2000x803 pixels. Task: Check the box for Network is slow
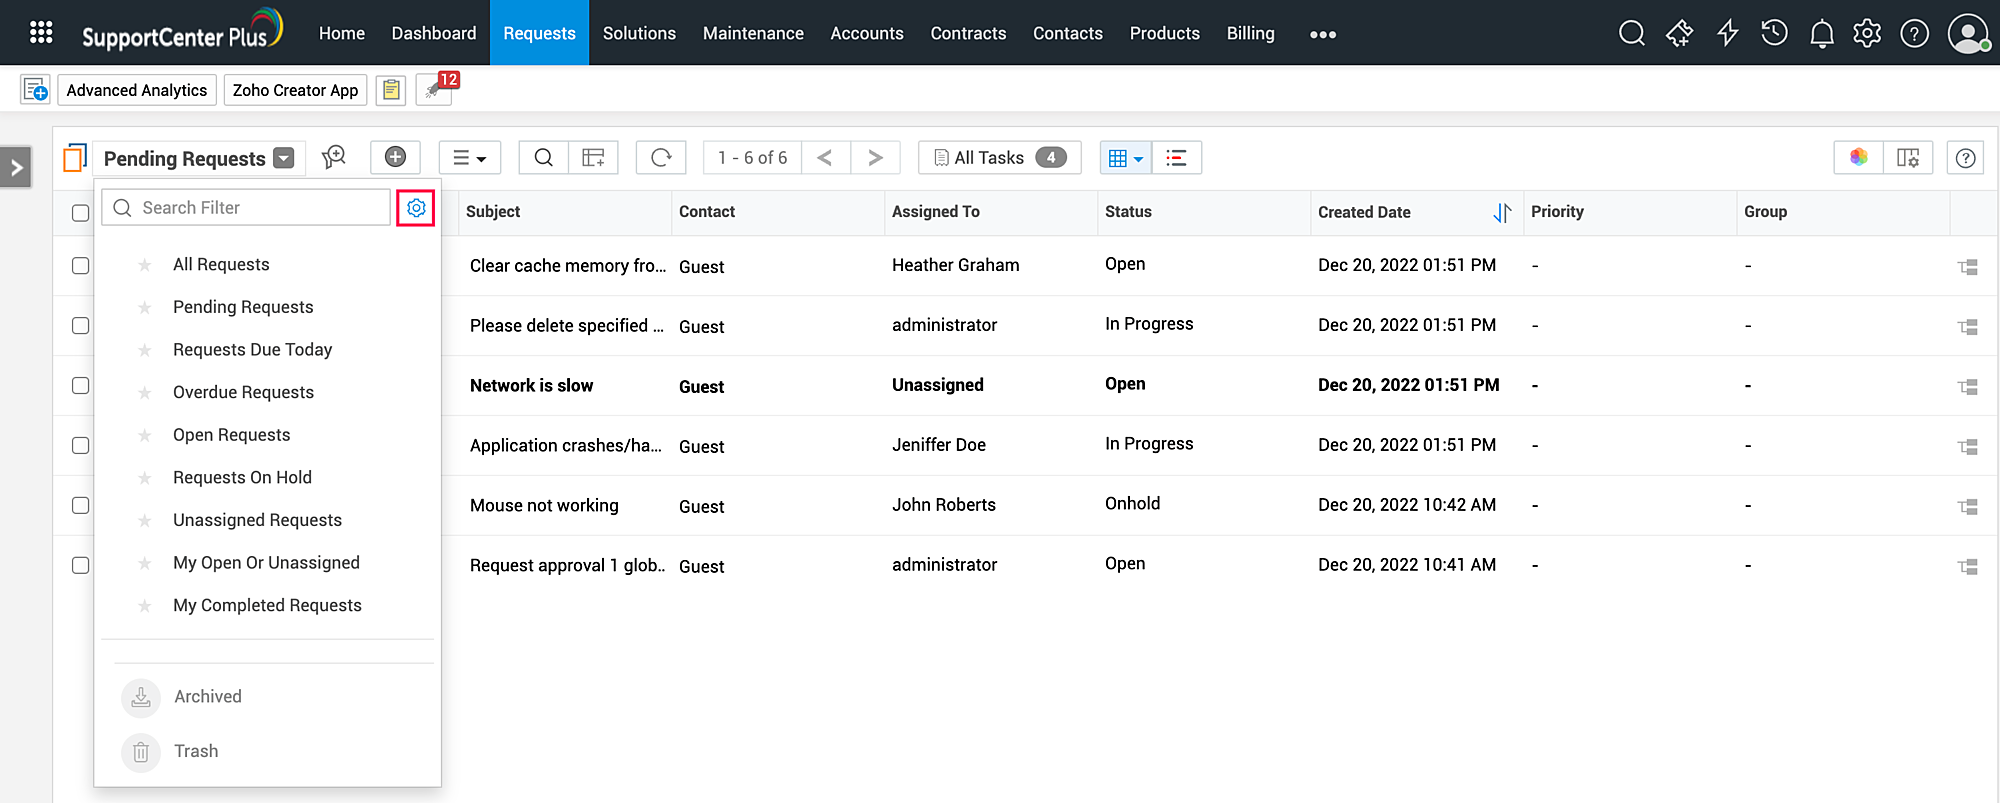(81, 386)
